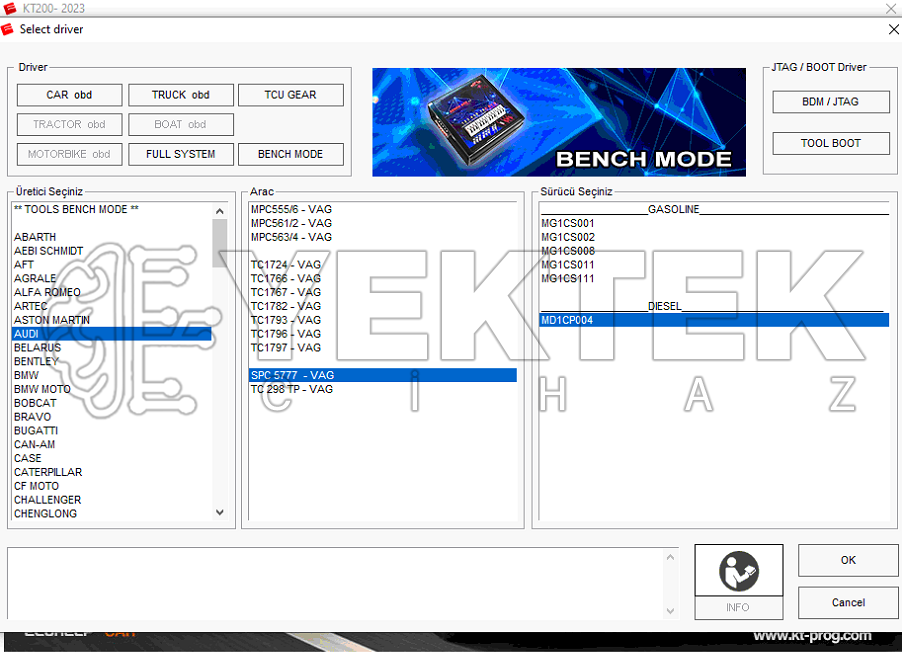Viewport: 902px width, 652px height.
Task: Select MD1CP004 diesel driver
Action: click(x=714, y=320)
